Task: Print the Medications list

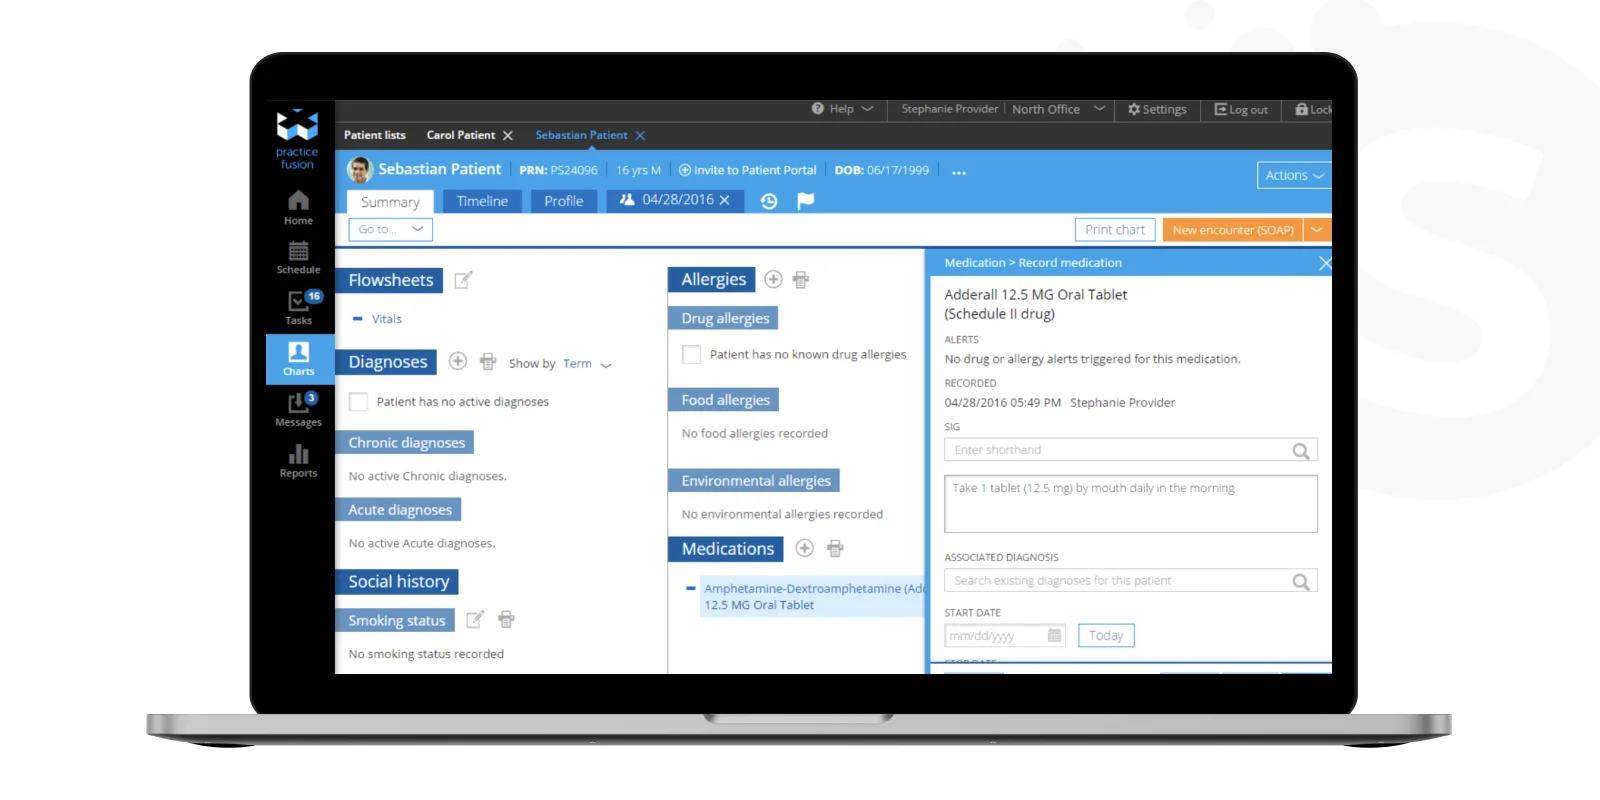Action: coord(835,548)
